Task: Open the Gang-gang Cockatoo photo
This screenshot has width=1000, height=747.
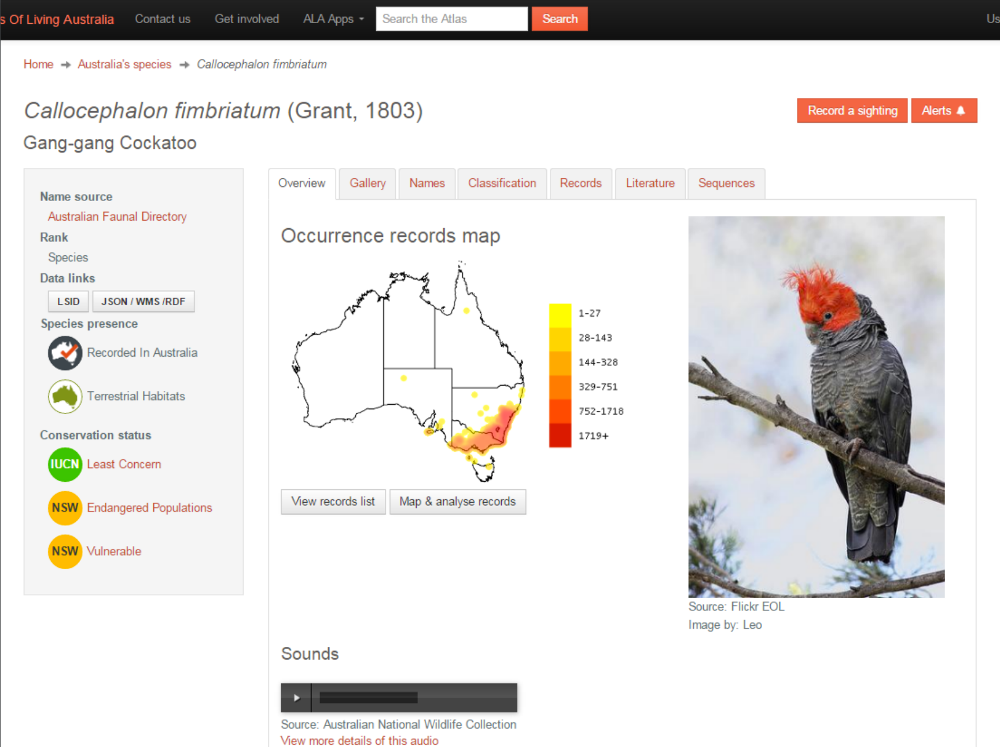Action: (x=816, y=406)
